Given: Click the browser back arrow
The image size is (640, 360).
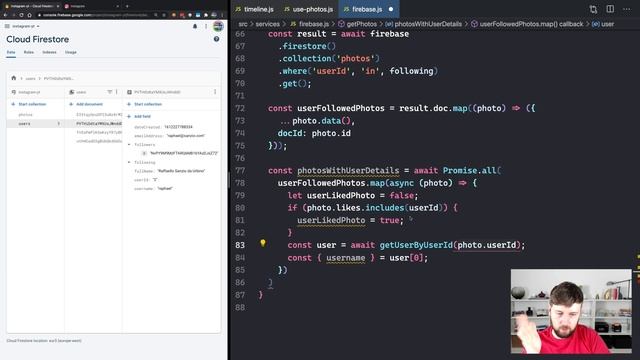Looking at the screenshot, I should tap(5, 15).
